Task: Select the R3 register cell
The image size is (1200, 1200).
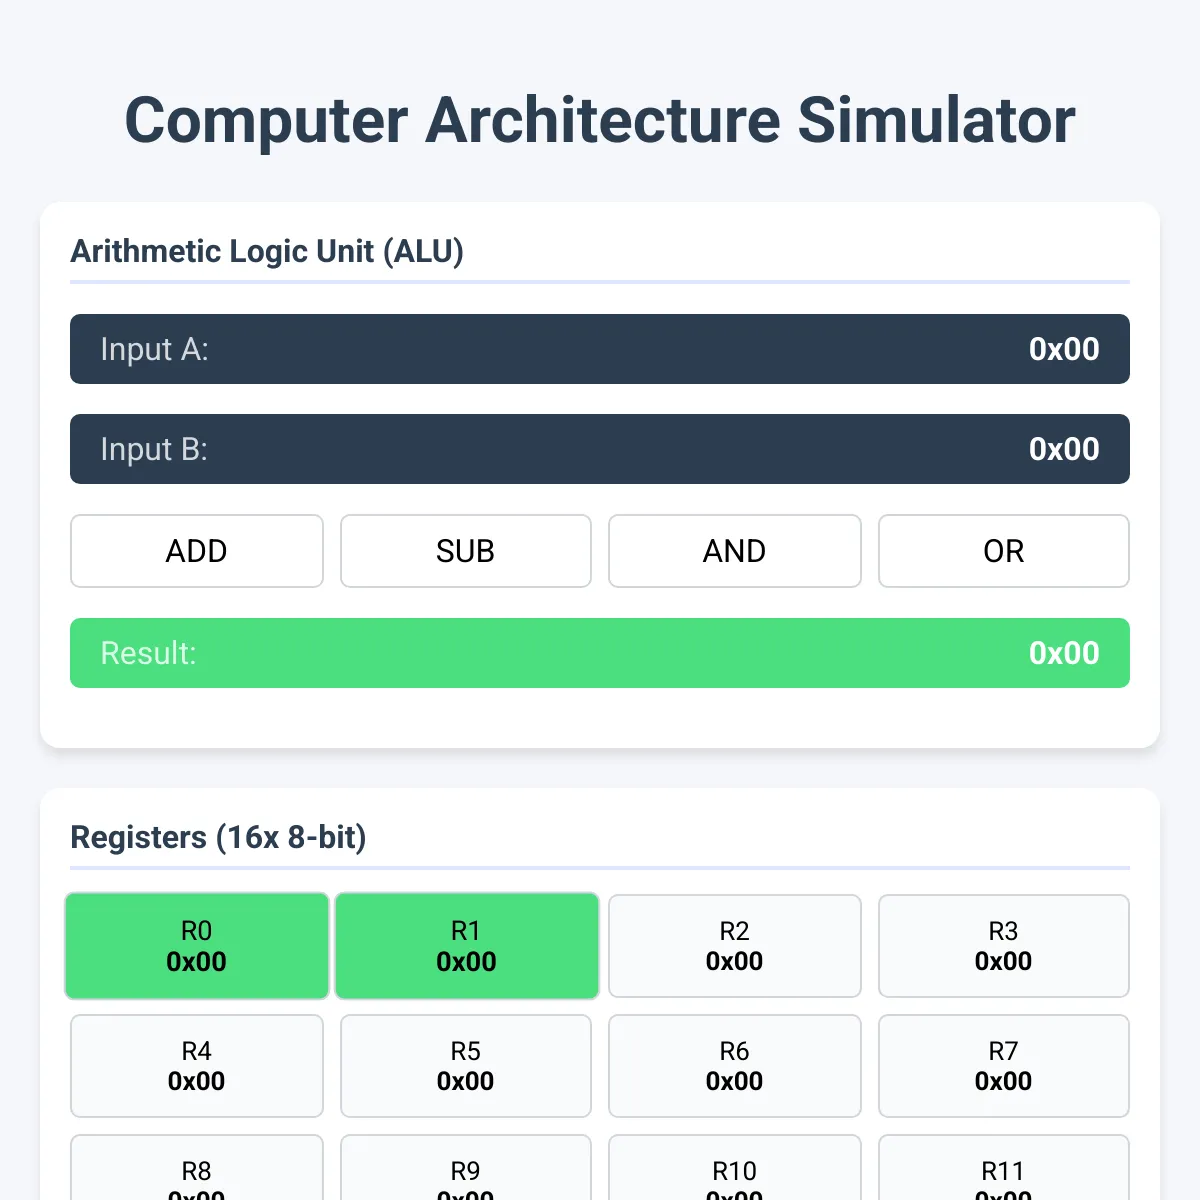Action: pos(1004,946)
